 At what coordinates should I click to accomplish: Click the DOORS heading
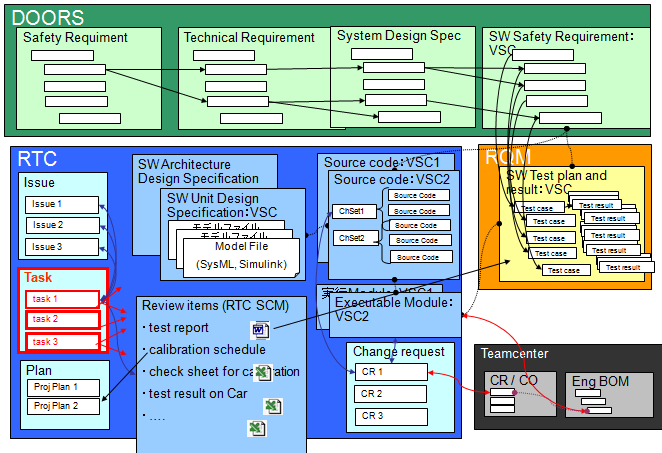pyautogui.click(x=48, y=18)
